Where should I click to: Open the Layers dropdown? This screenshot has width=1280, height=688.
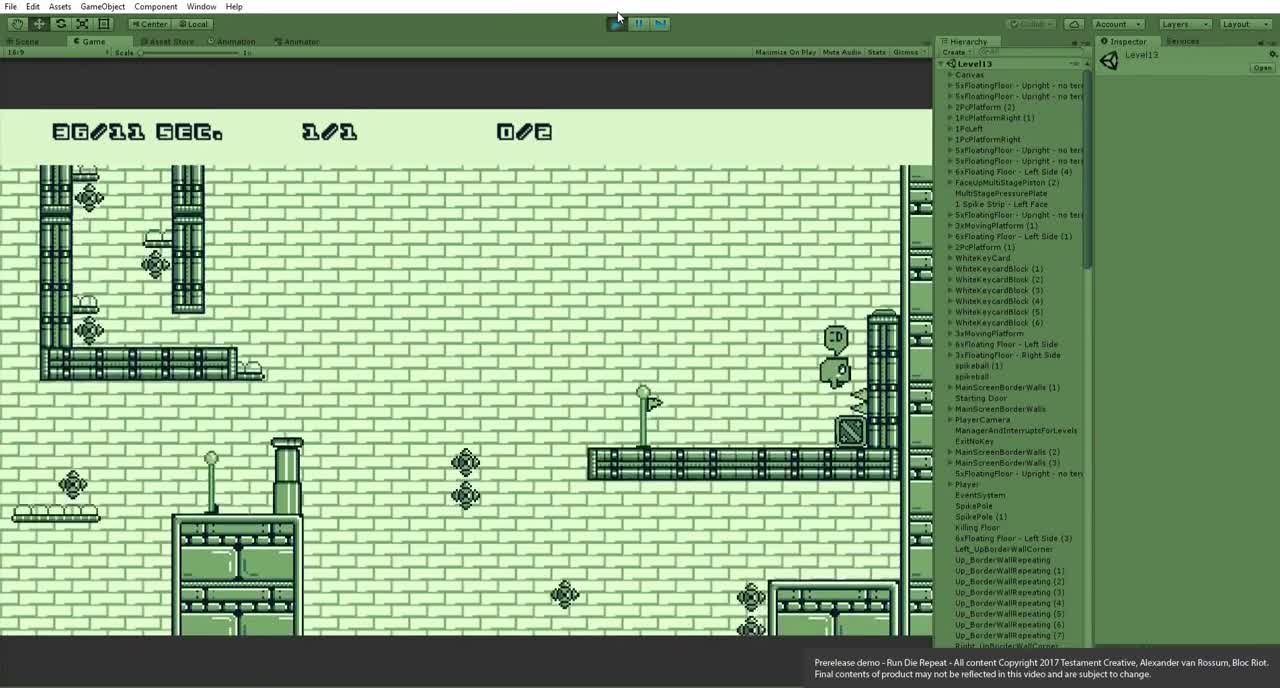pyautogui.click(x=1184, y=24)
